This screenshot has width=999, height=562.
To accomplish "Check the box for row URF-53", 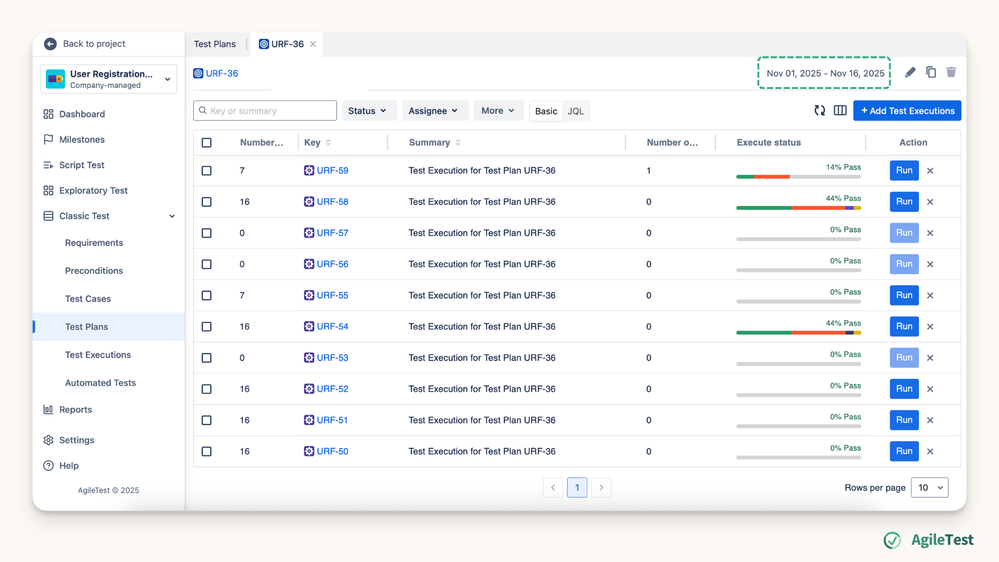I will coord(206,358).
